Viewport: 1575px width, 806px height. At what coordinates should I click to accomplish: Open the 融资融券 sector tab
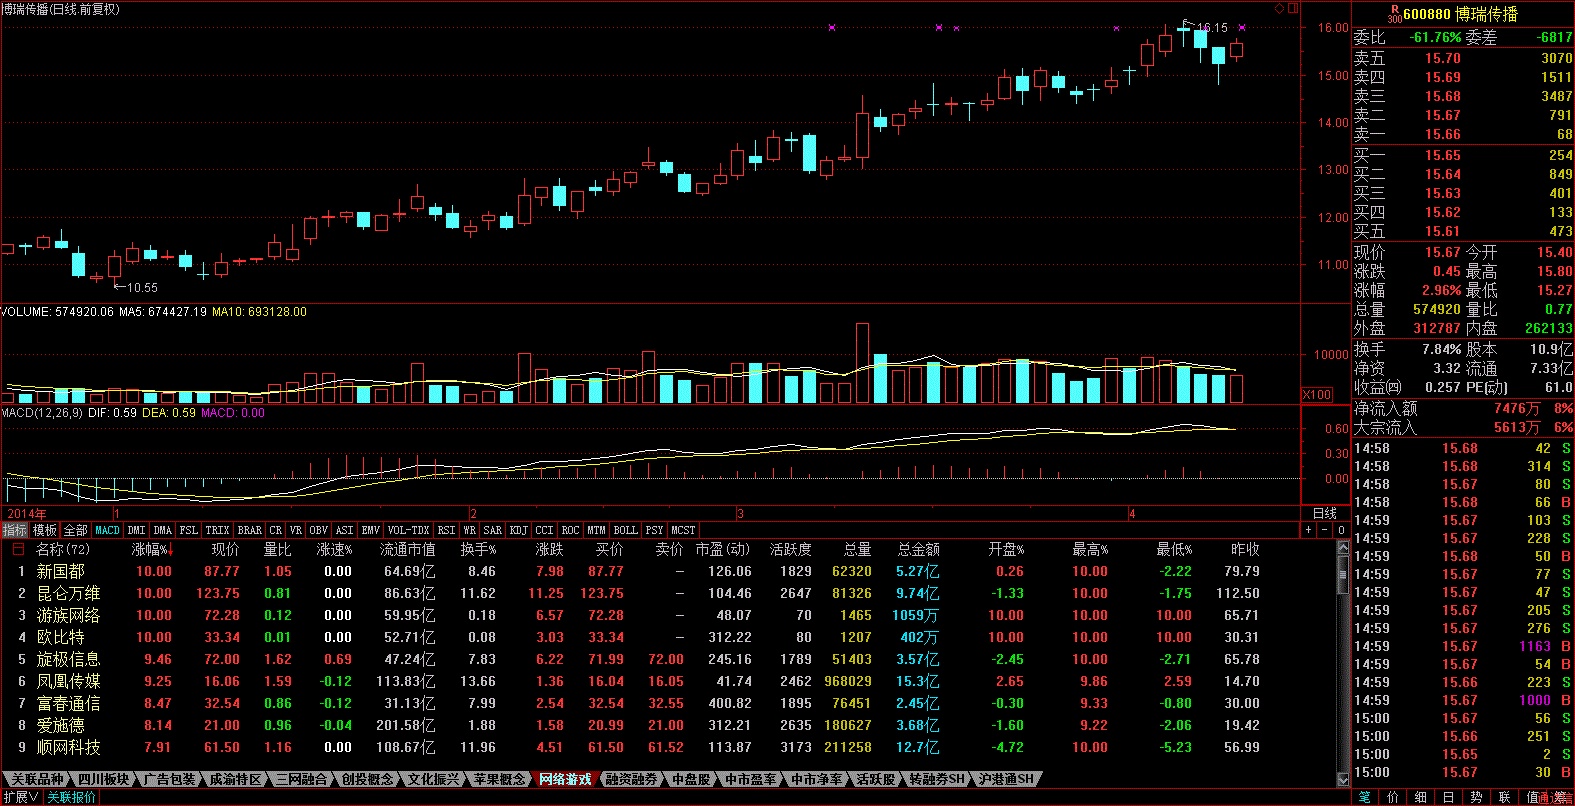[x=631, y=779]
